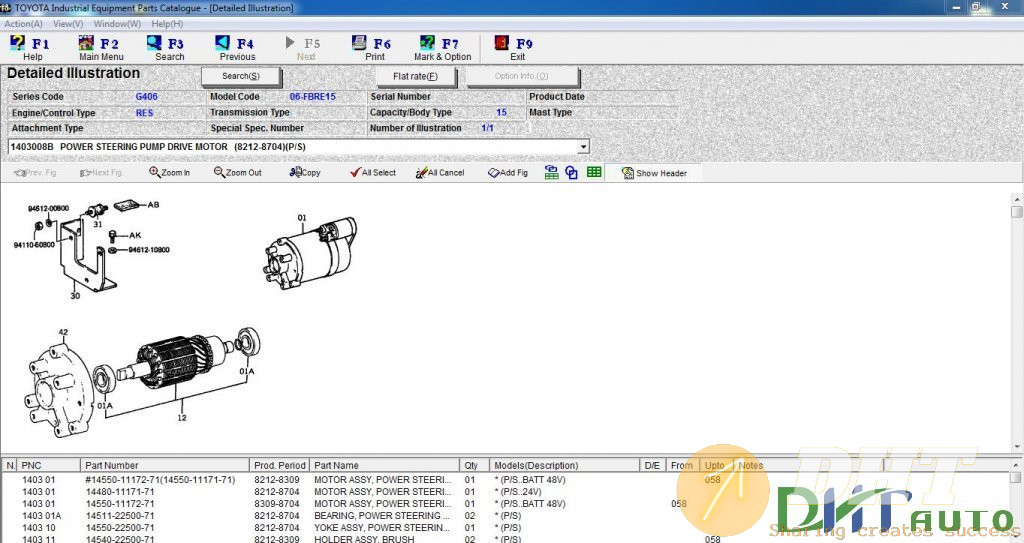Print with the F6 Print icon

pyautogui.click(x=372, y=48)
